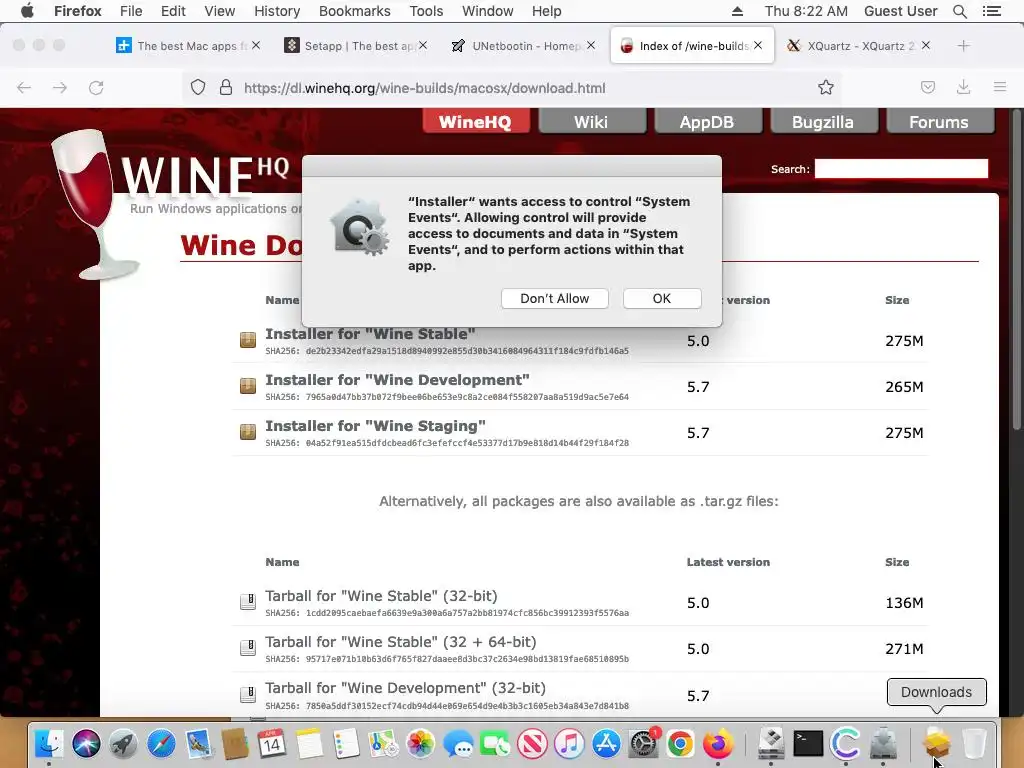Open the Bookmarks menu
This screenshot has width=1024, height=768.
[355, 11]
